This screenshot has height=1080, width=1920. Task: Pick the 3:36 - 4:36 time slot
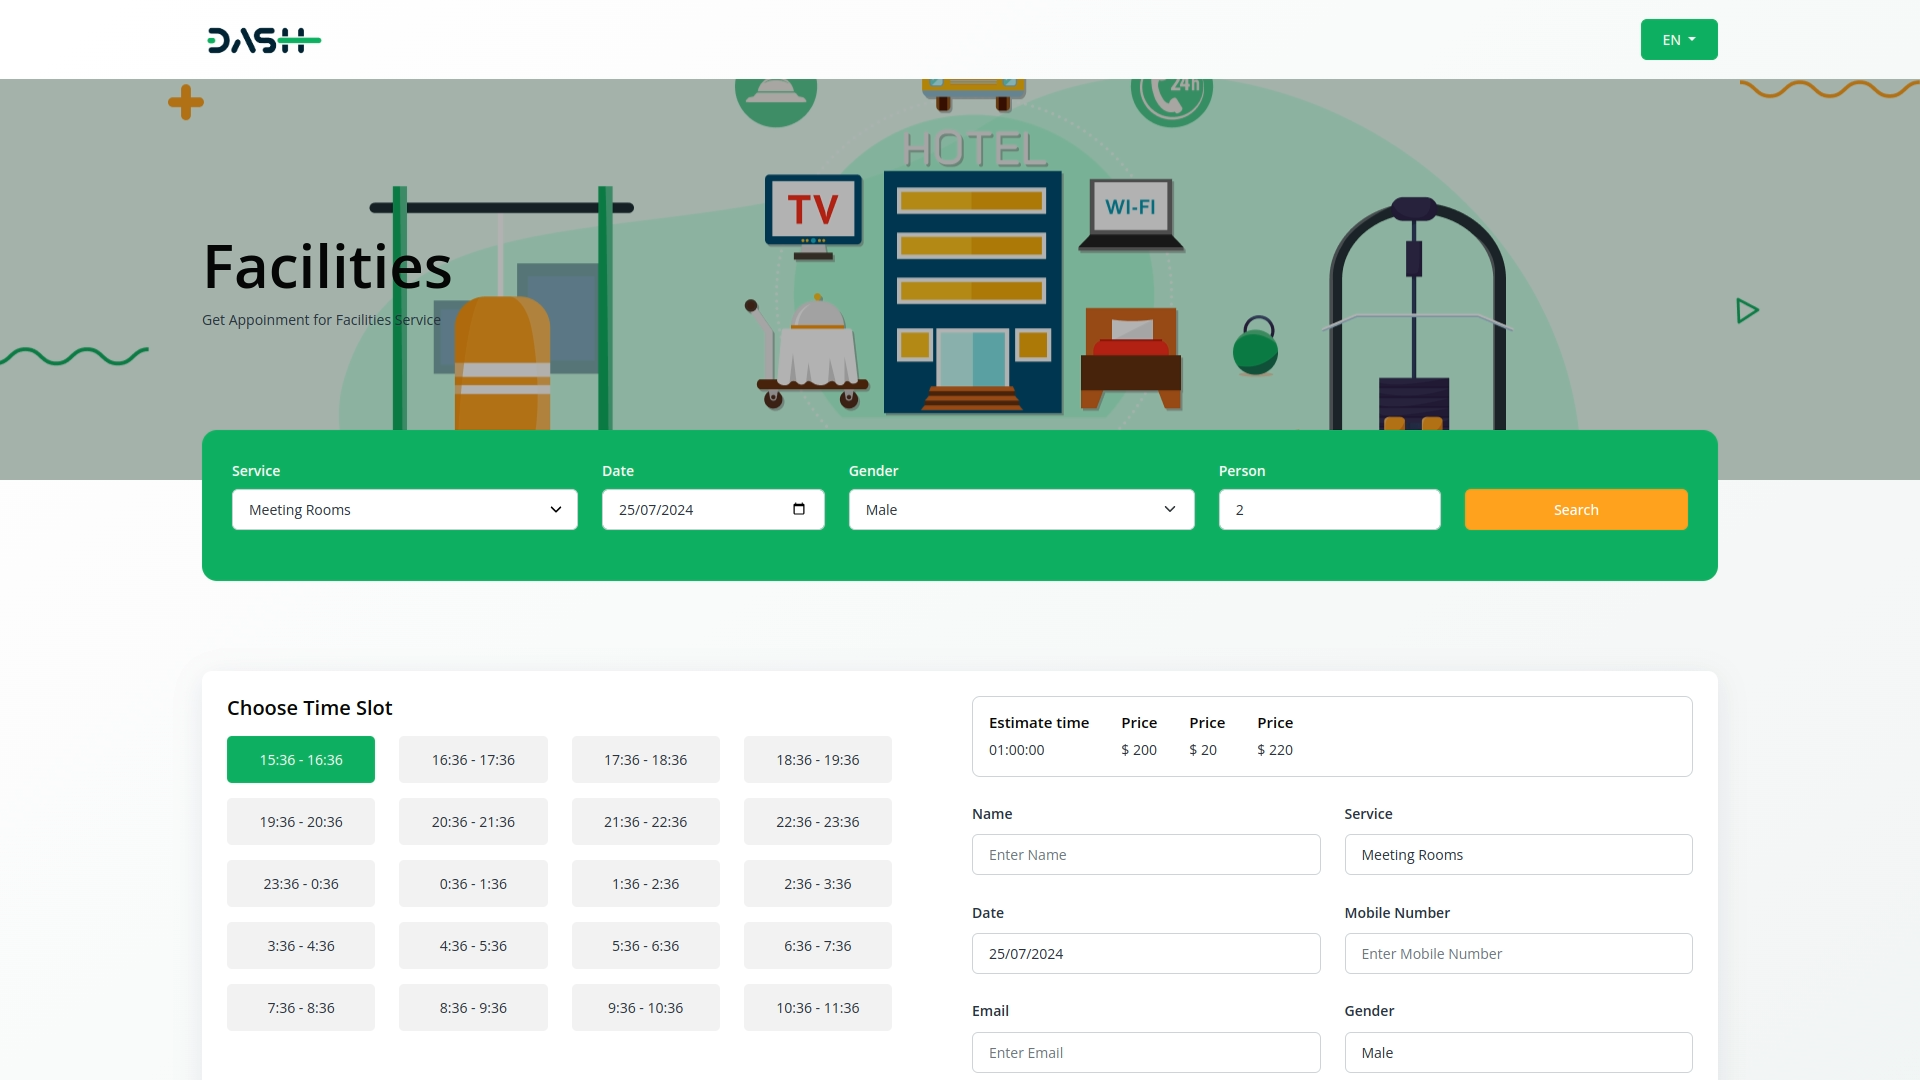click(x=301, y=946)
